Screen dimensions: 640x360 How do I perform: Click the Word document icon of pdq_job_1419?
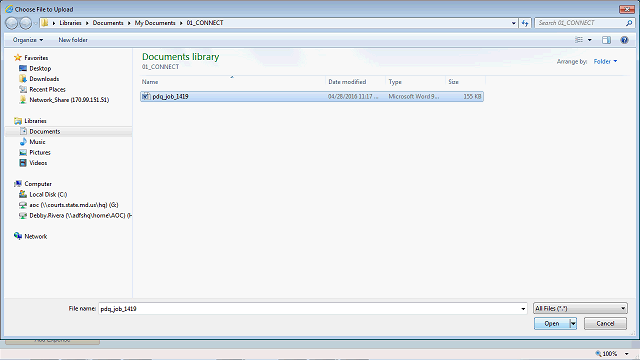click(x=146, y=96)
